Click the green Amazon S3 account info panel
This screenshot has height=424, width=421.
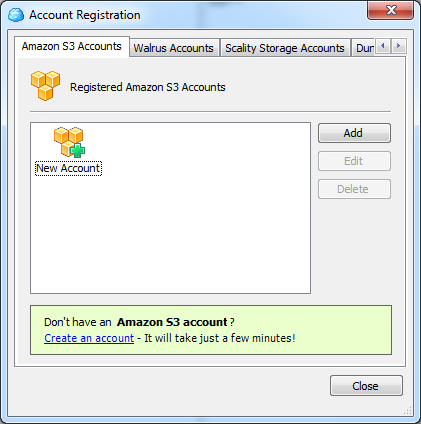coord(211,330)
